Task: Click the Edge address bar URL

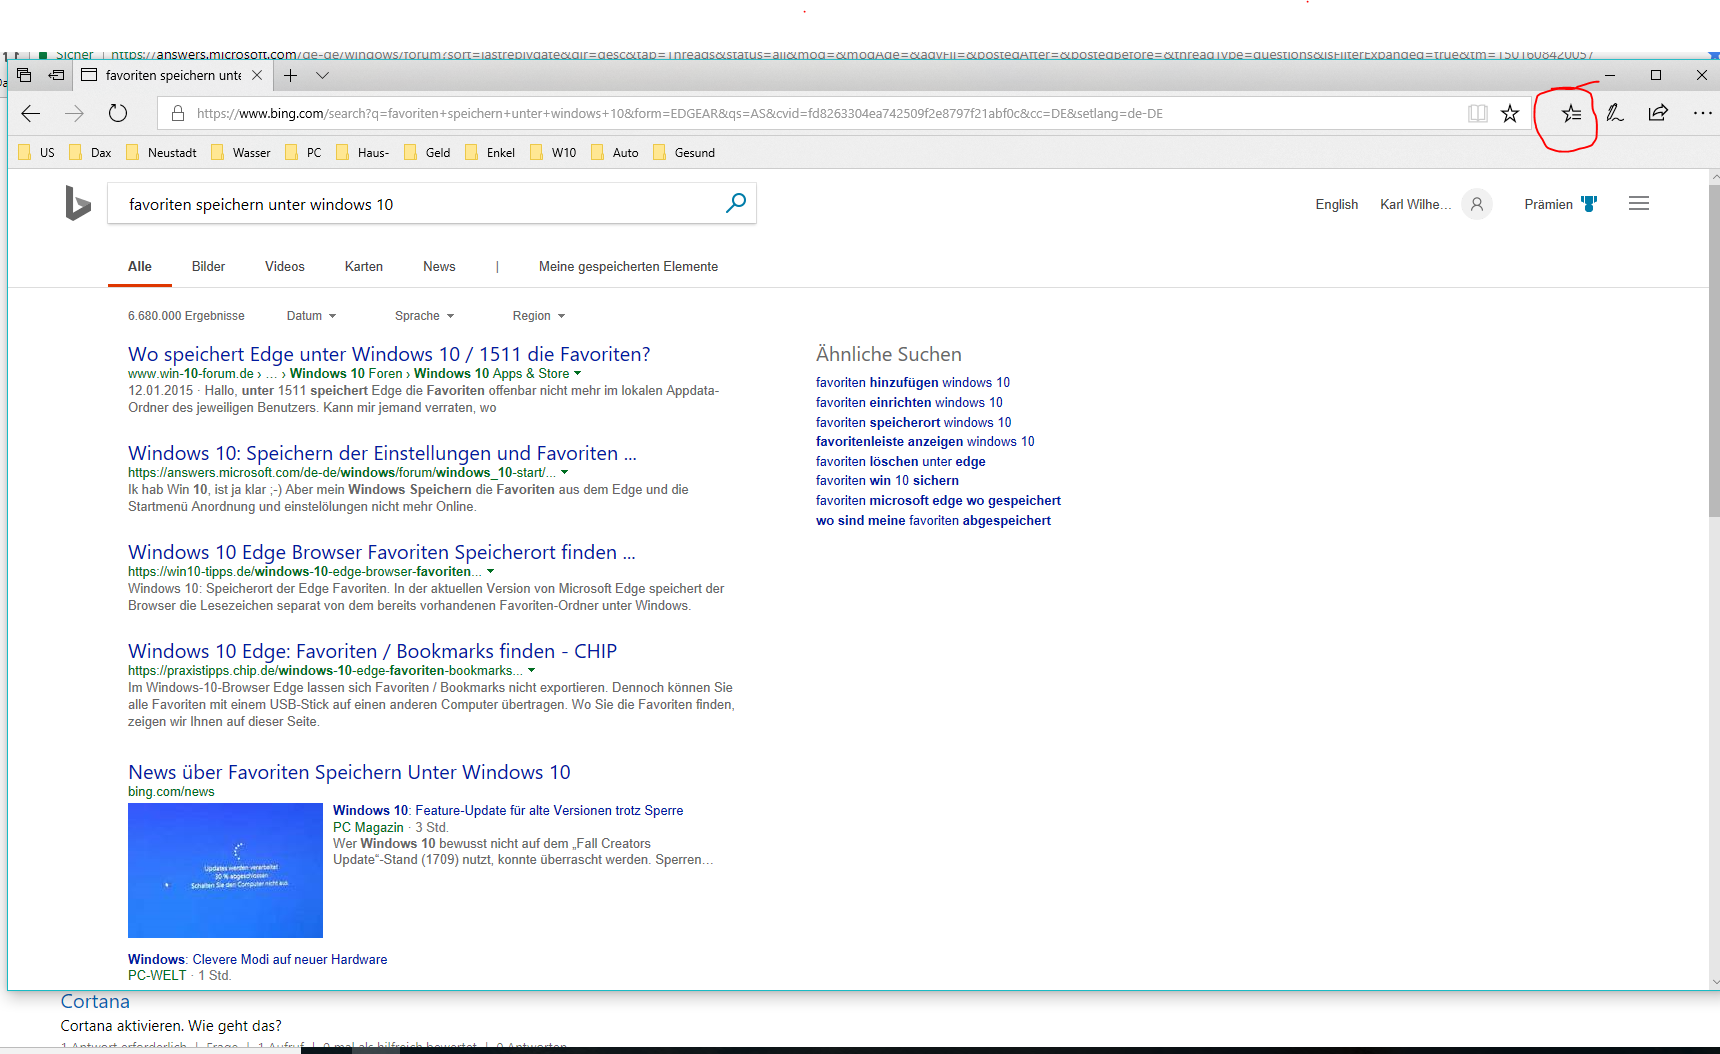Action: (680, 113)
